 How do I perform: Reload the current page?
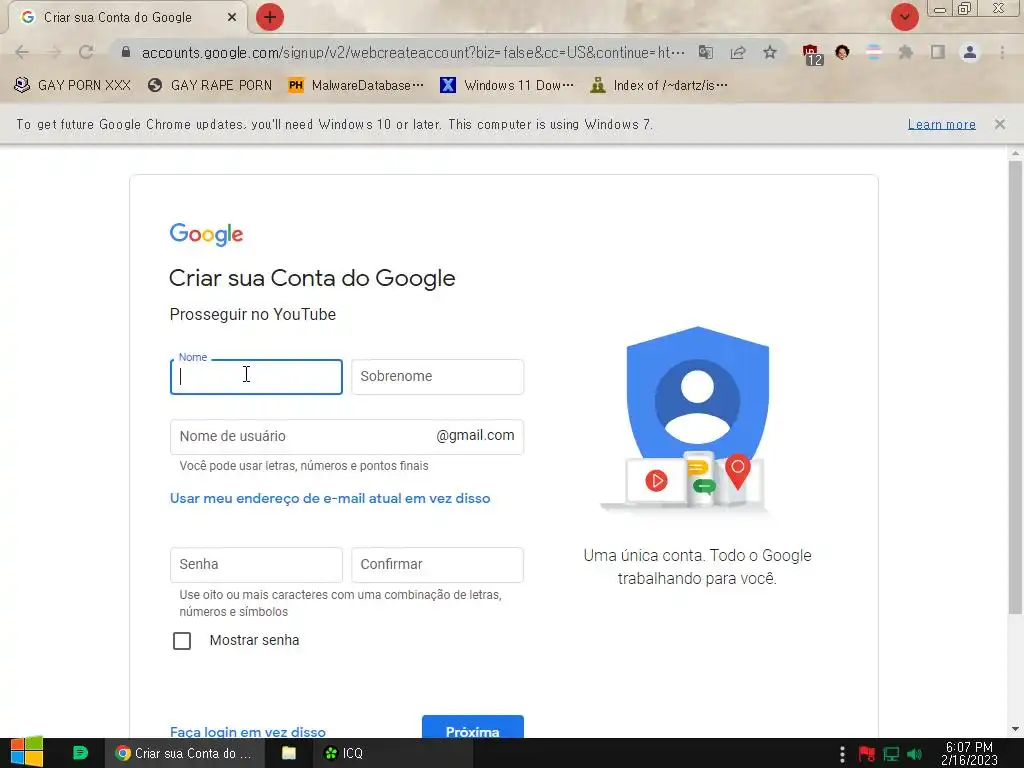pyautogui.click(x=86, y=52)
